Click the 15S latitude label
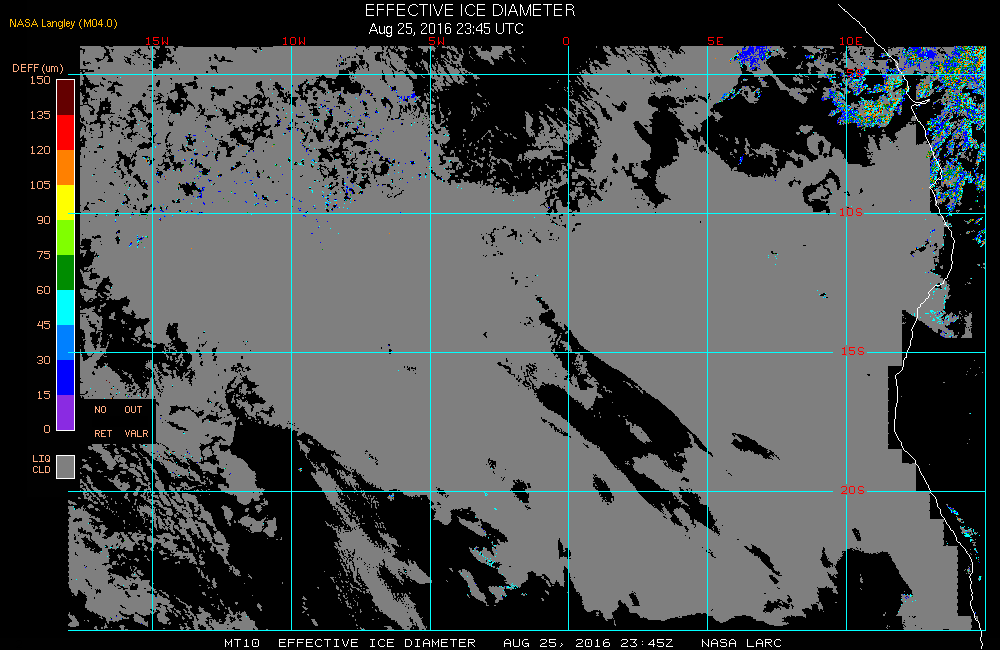 coord(853,351)
